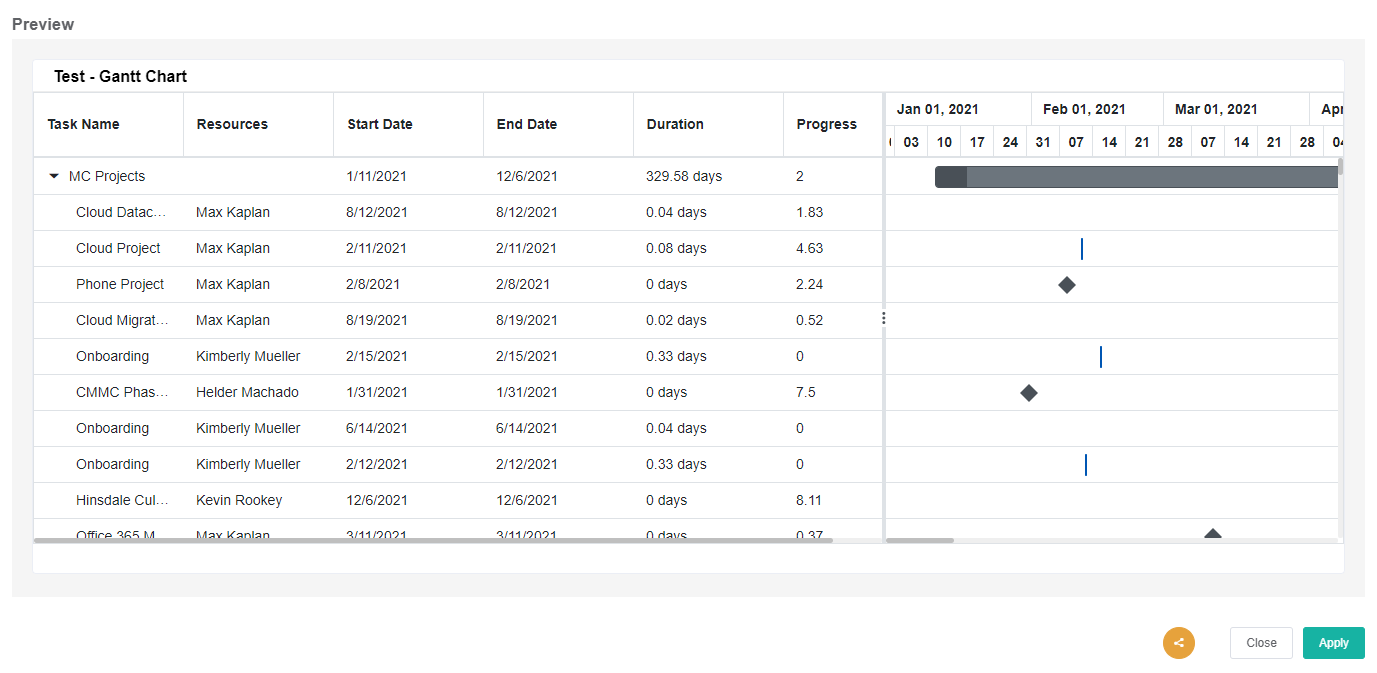Select the Cloud Project timeline bar

click(x=1081, y=248)
